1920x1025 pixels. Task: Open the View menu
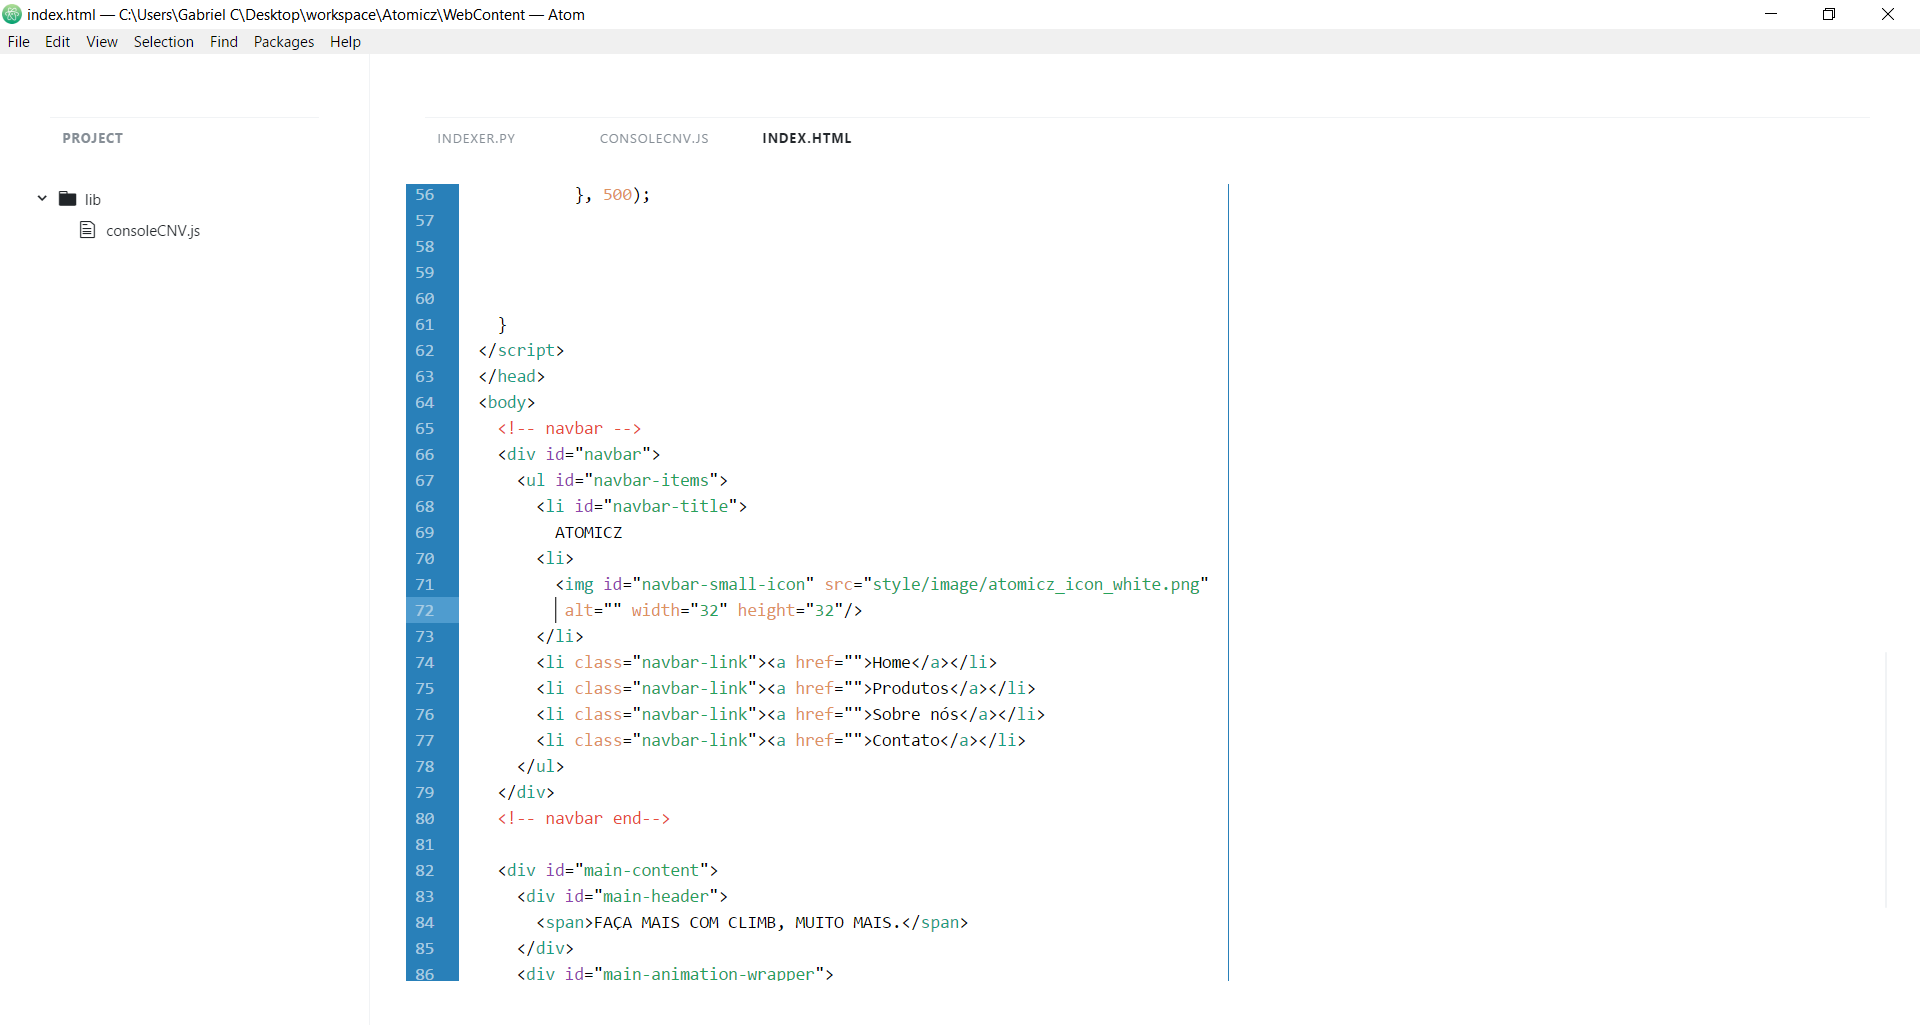(102, 42)
